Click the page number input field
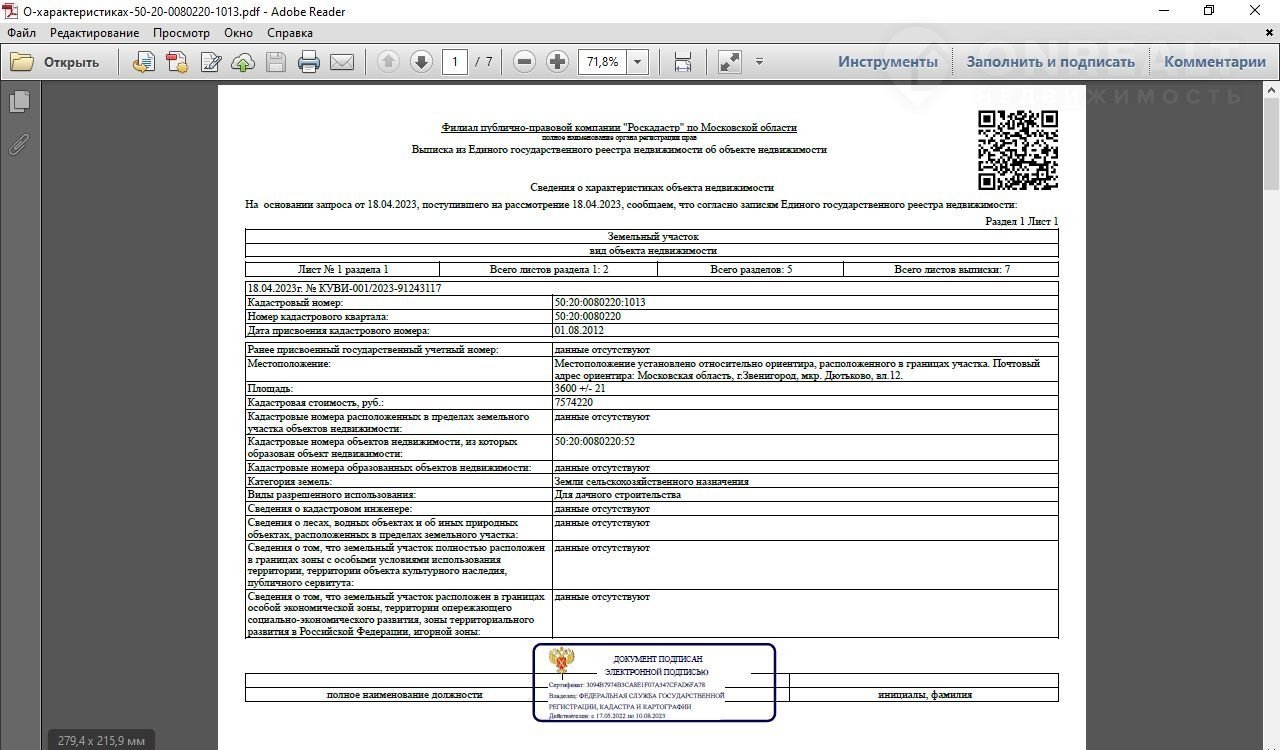Screen dimensions: 1280x750 455,62
